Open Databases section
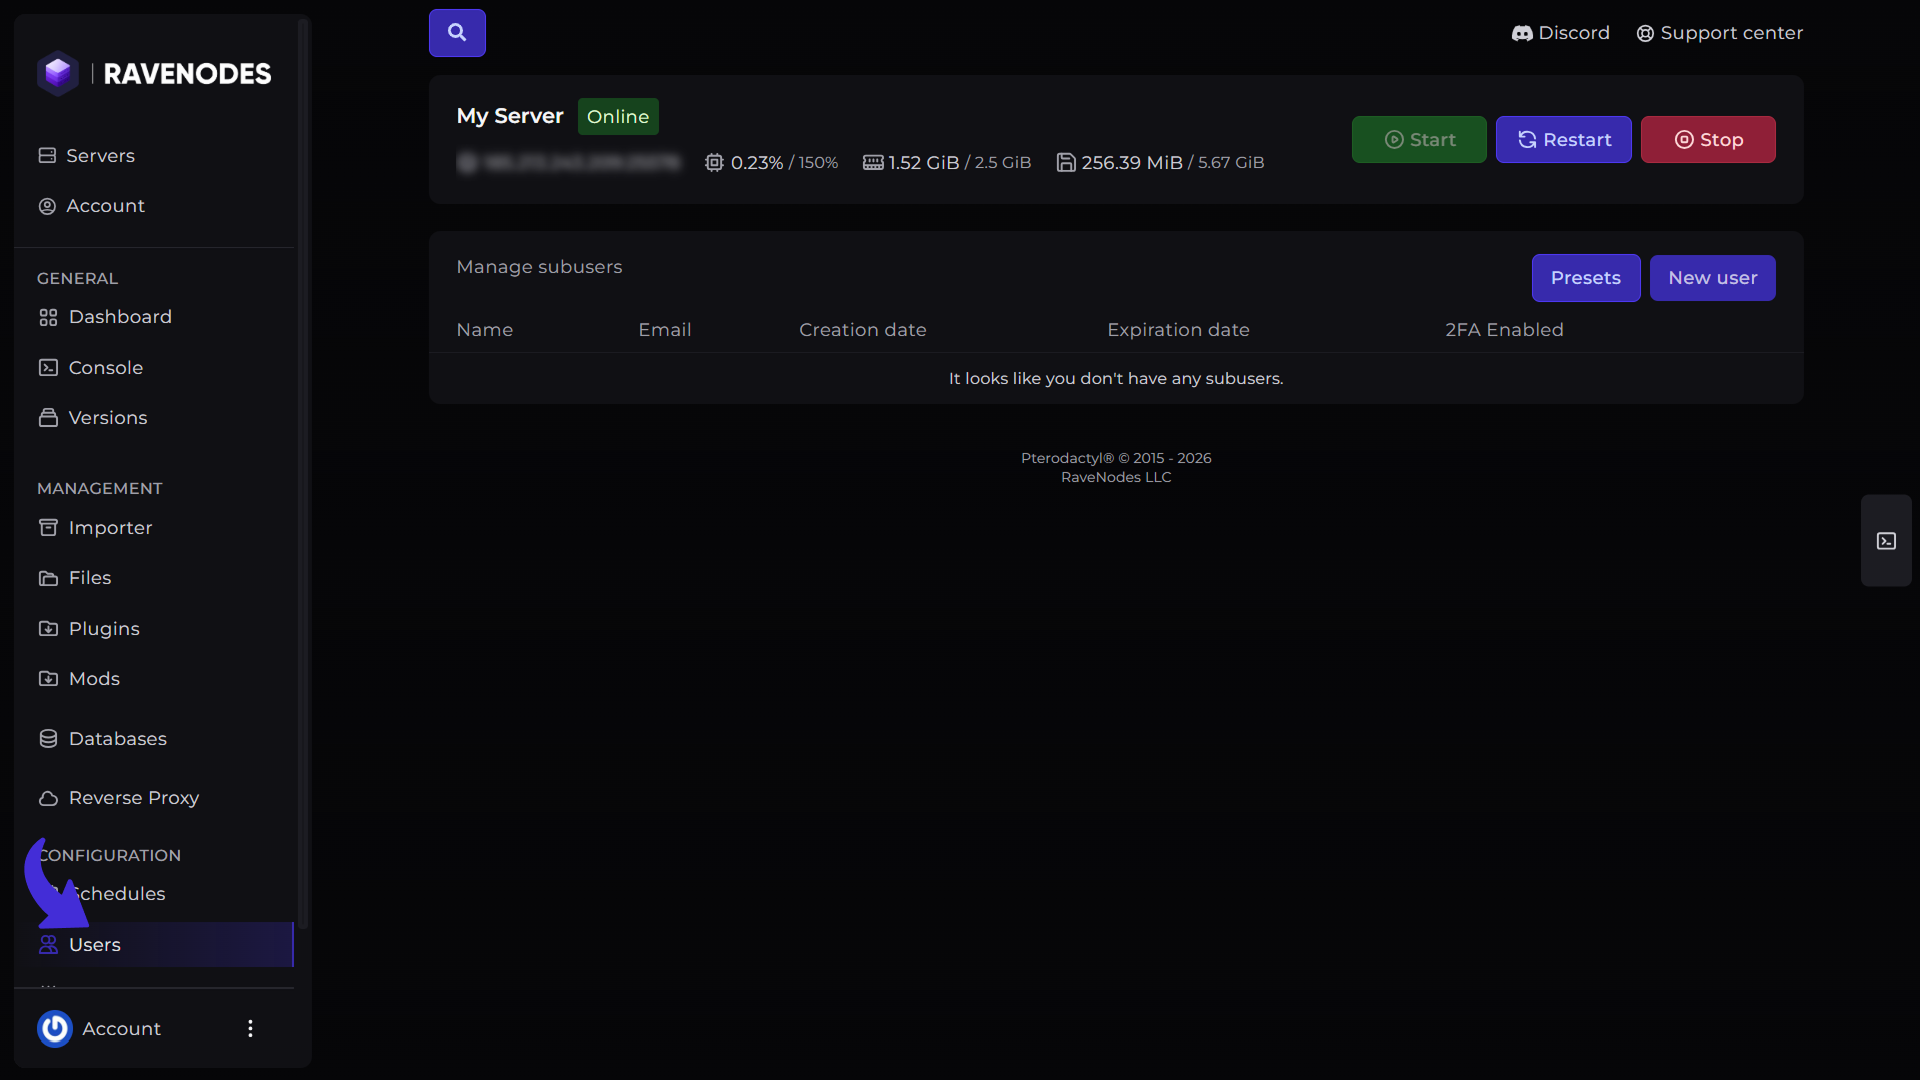 click(x=103, y=739)
